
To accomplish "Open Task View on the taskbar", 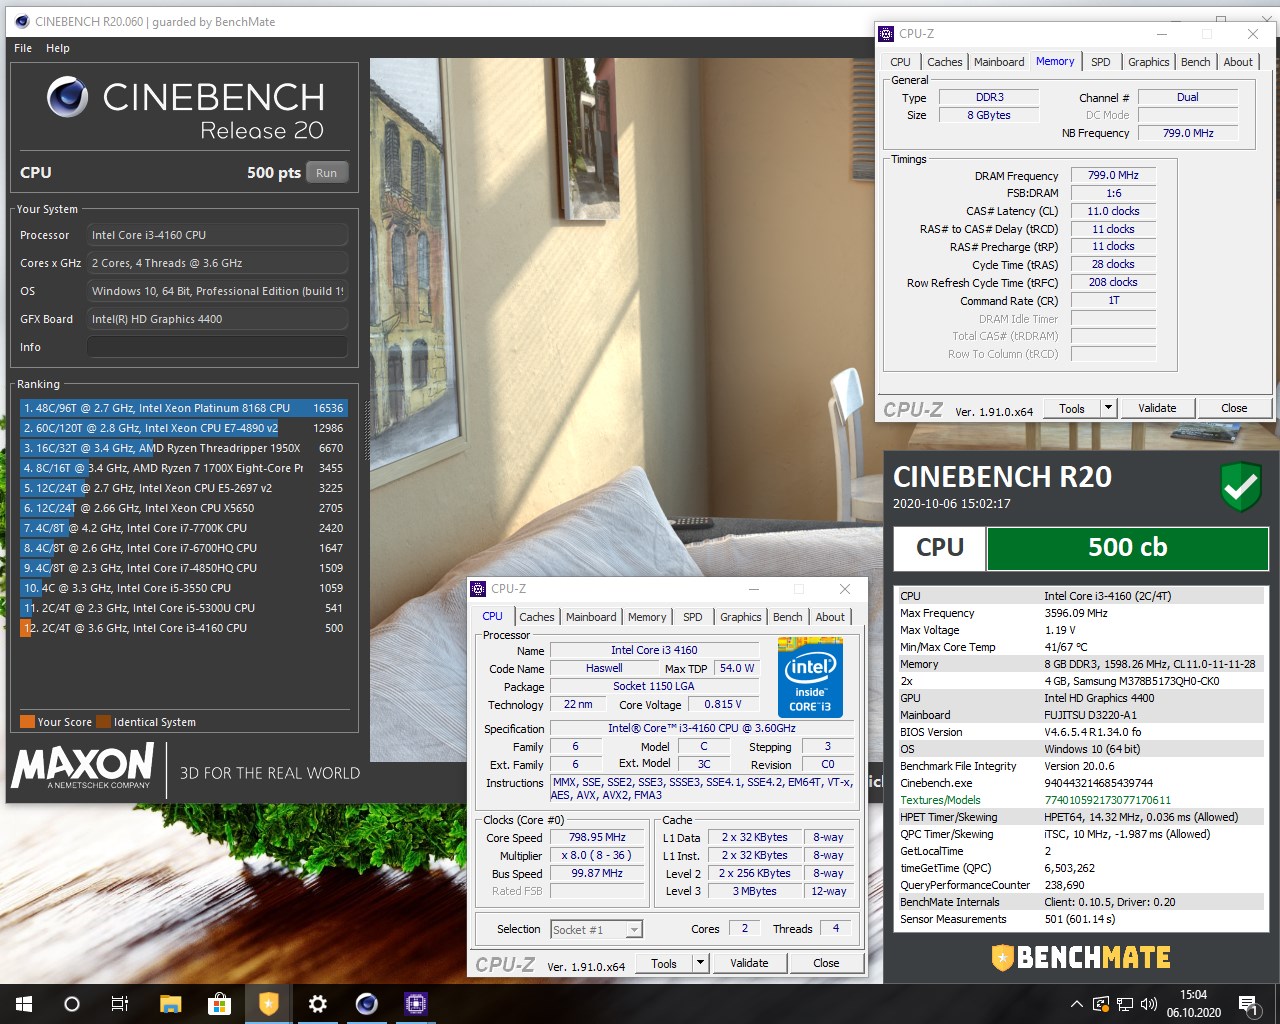I will point(120,1004).
